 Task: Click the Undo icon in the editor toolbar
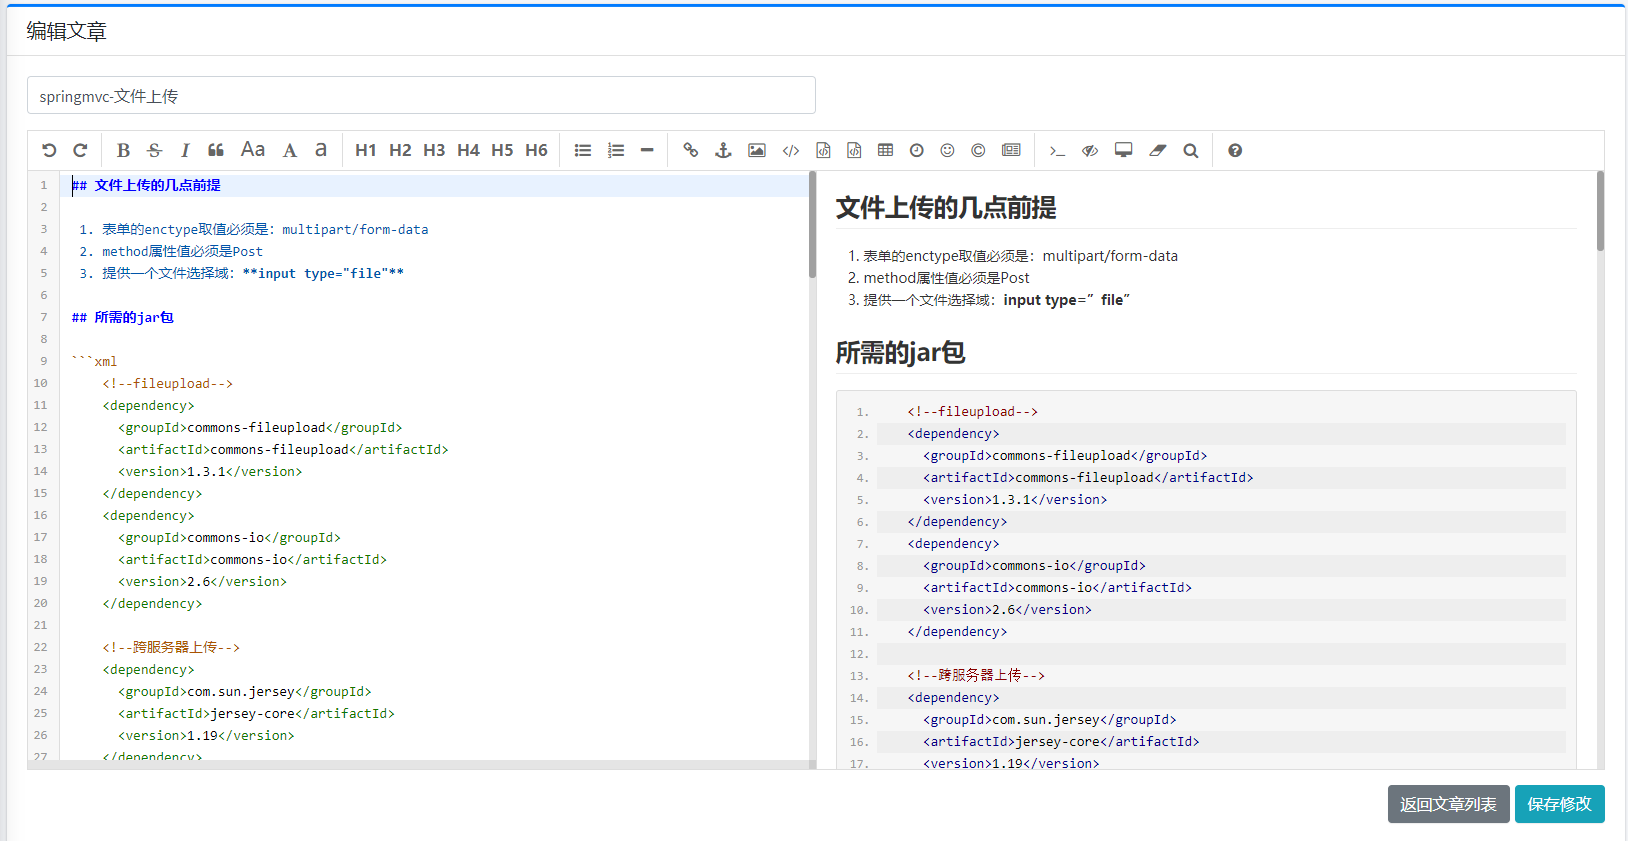coord(49,150)
